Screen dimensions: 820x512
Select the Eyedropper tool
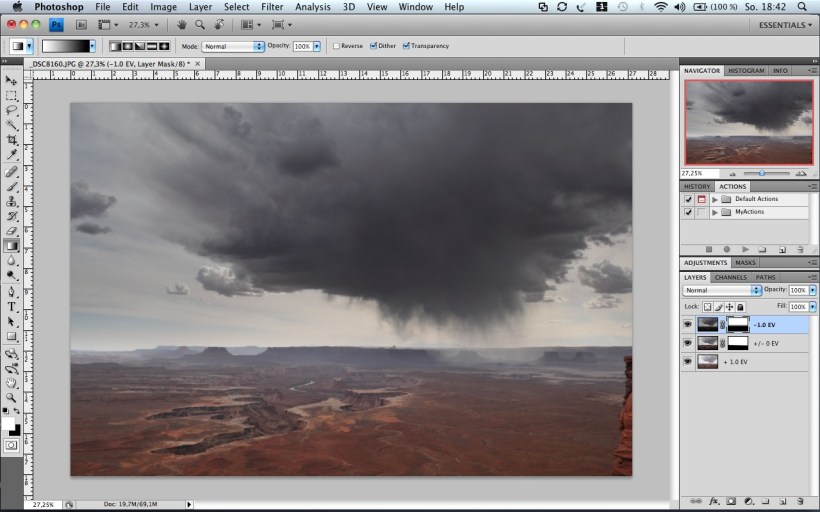(11, 154)
